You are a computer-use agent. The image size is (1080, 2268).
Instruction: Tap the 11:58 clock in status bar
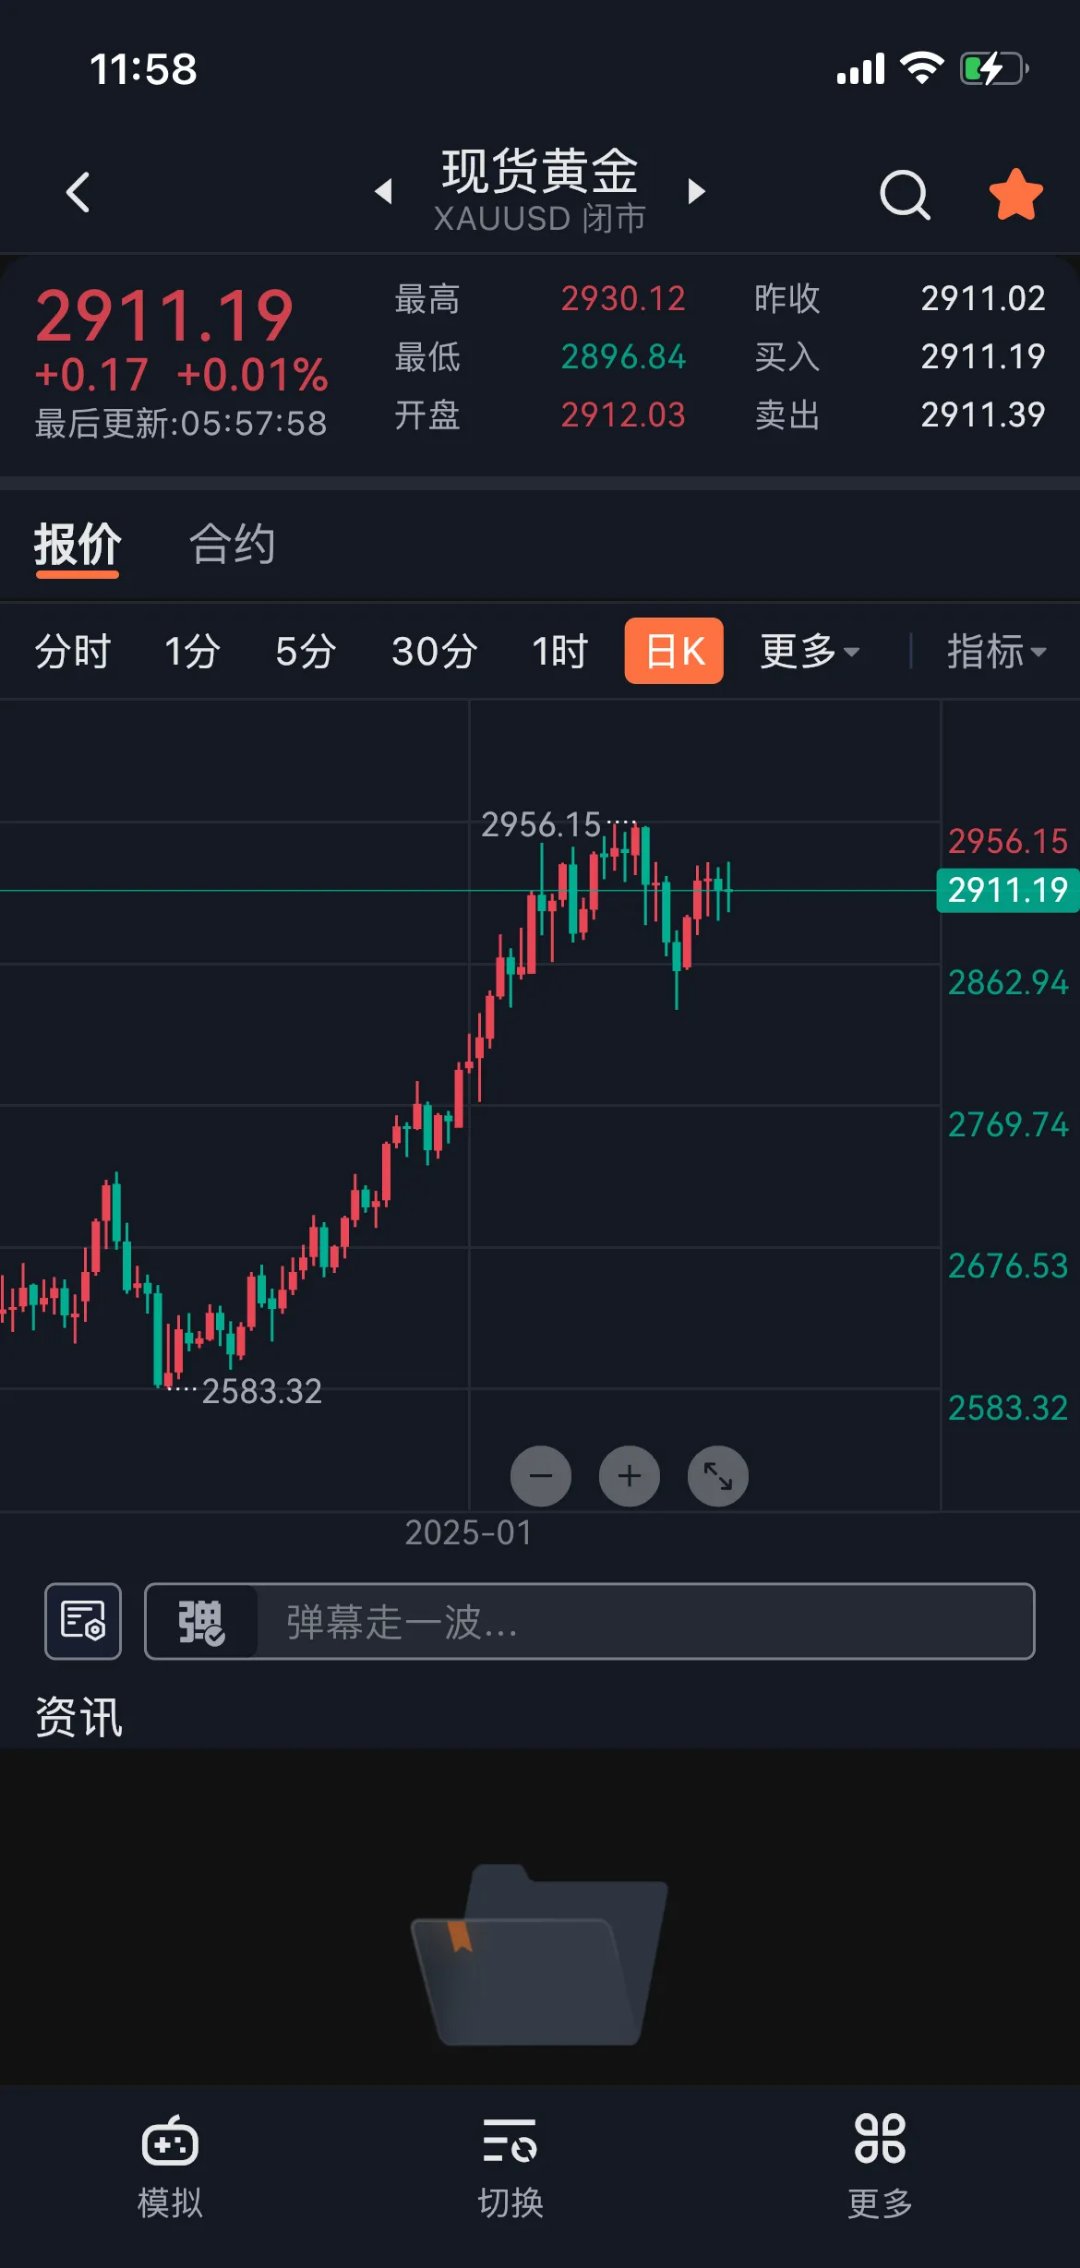[x=143, y=69]
